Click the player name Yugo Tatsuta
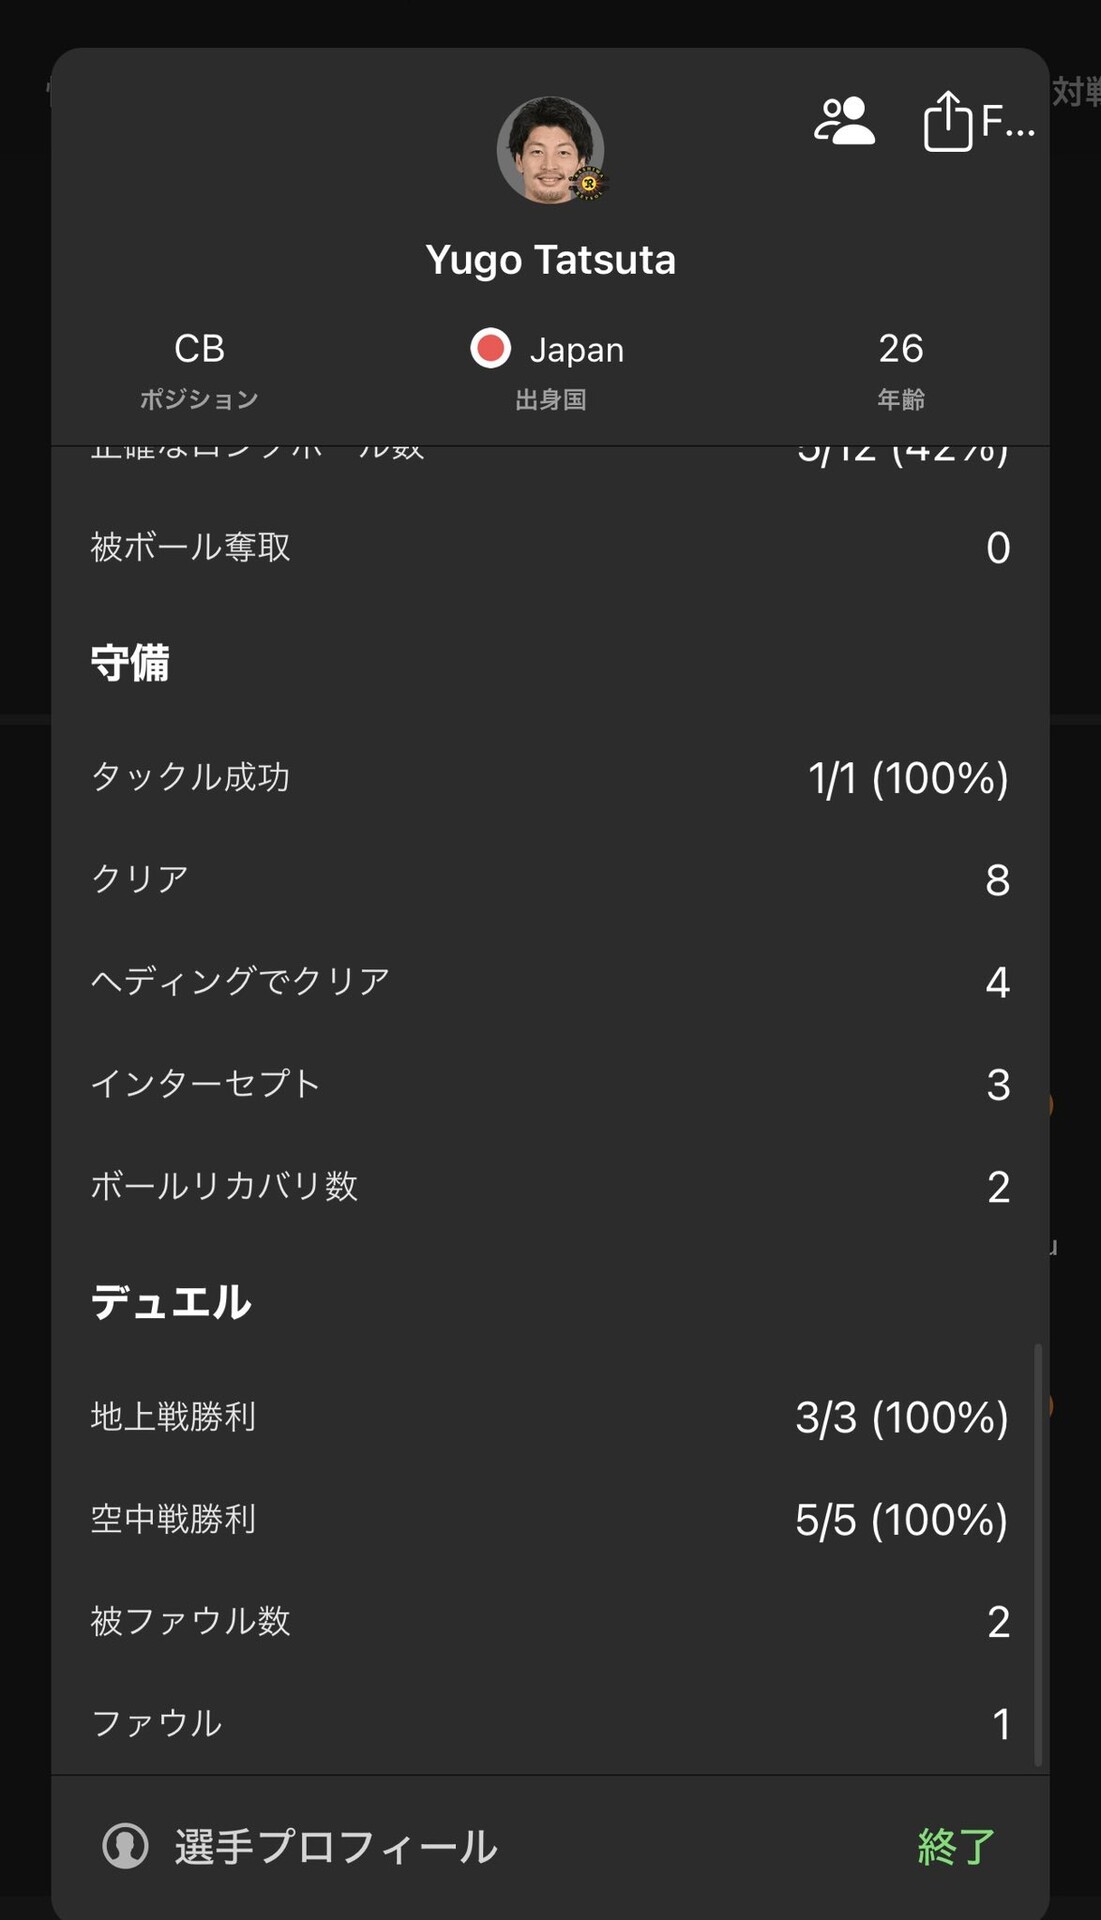This screenshot has width=1101, height=1920. 550,260
